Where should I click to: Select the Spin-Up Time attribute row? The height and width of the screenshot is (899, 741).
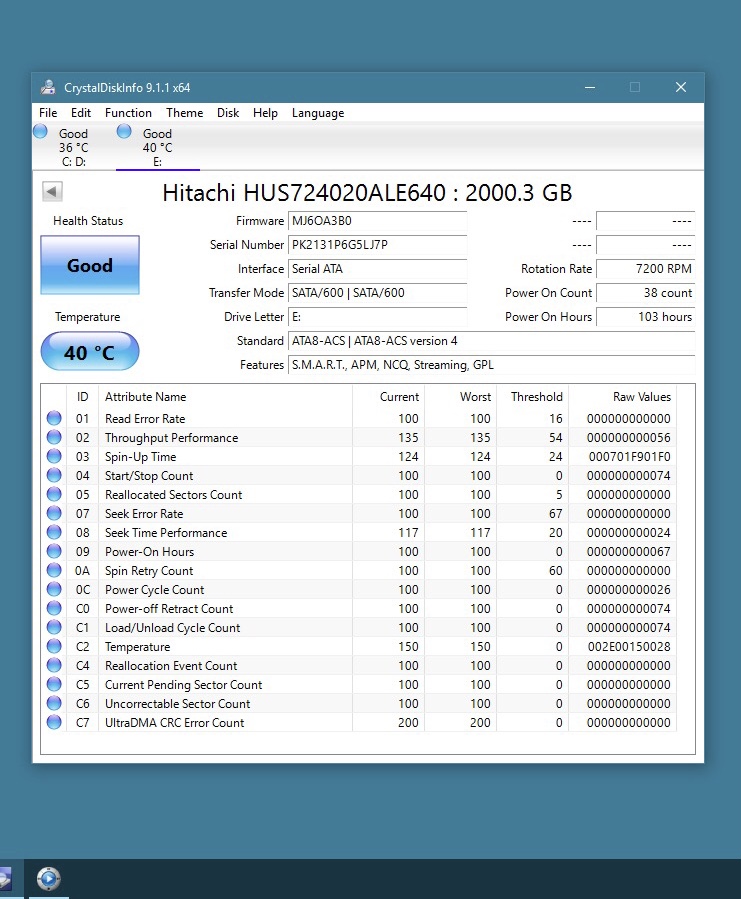click(359, 456)
